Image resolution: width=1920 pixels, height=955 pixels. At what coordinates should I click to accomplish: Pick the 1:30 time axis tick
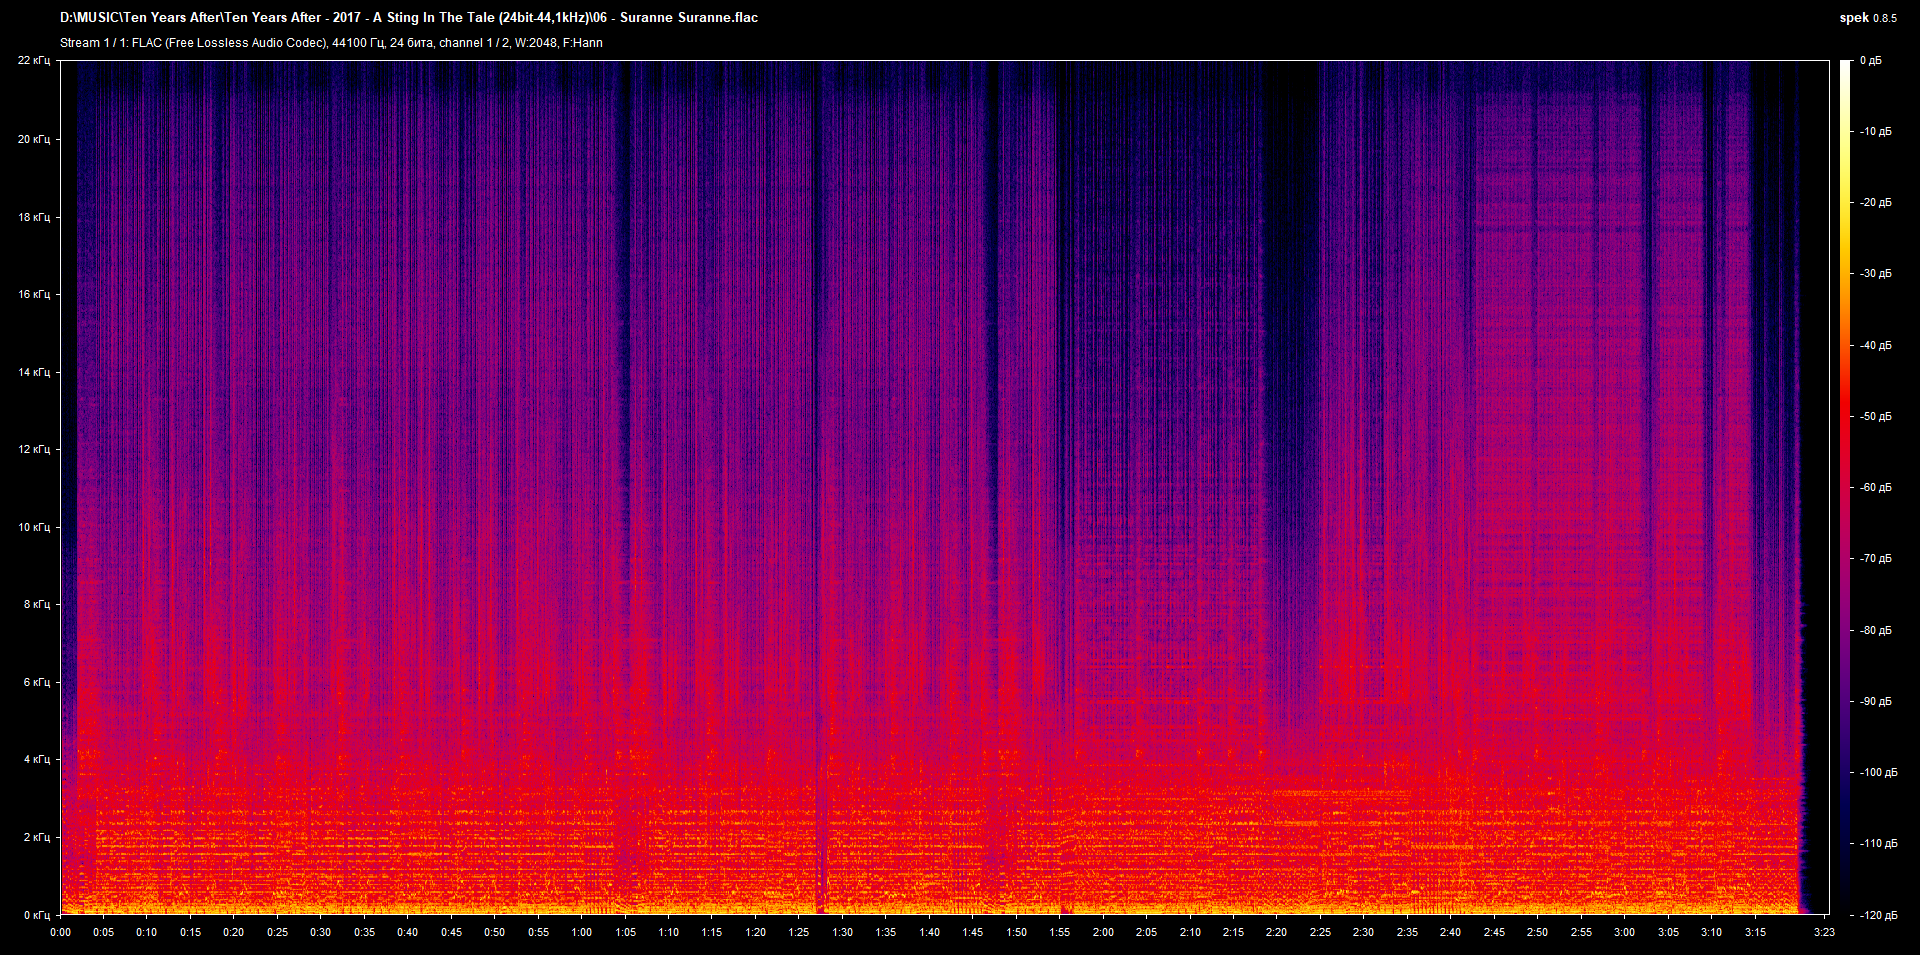click(842, 932)
